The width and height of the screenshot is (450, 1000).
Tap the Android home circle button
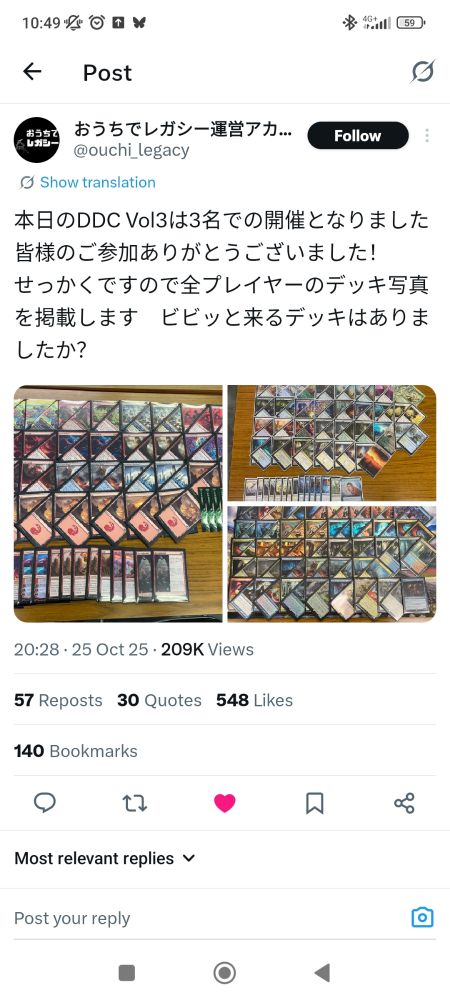224,973
